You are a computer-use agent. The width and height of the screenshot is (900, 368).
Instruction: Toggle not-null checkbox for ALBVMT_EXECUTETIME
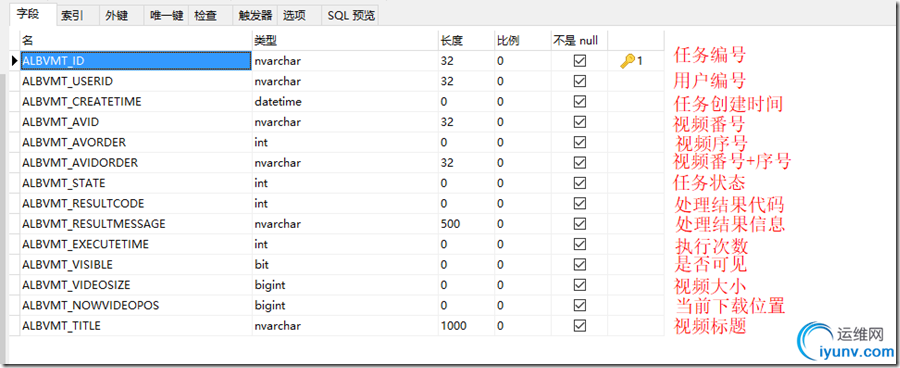[x=580, y=245]
